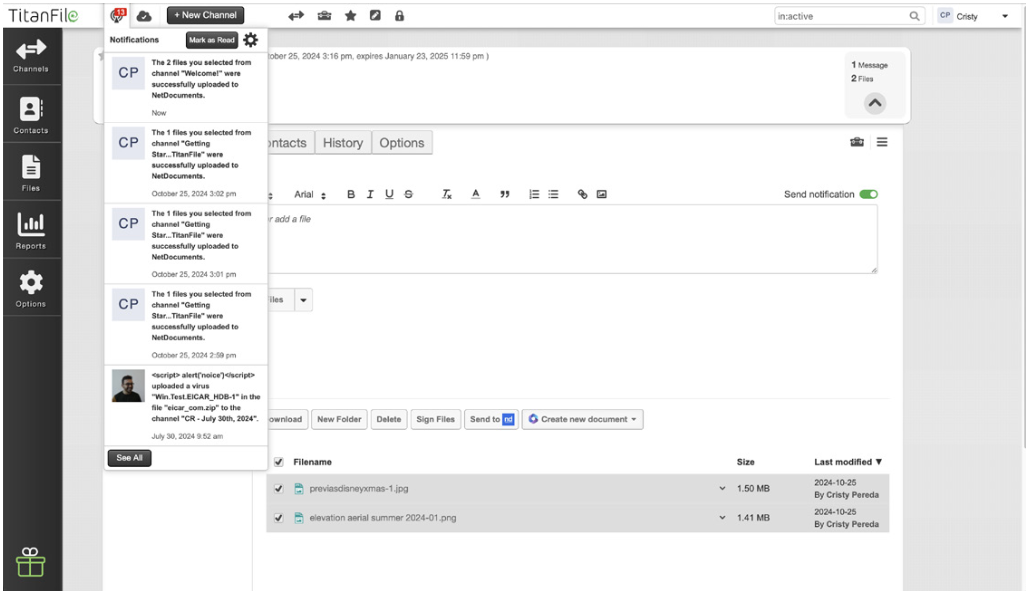Viewport: 1026px width, 596px height.
Task: Open Options in the sidebar
Action: pos(31,289)
